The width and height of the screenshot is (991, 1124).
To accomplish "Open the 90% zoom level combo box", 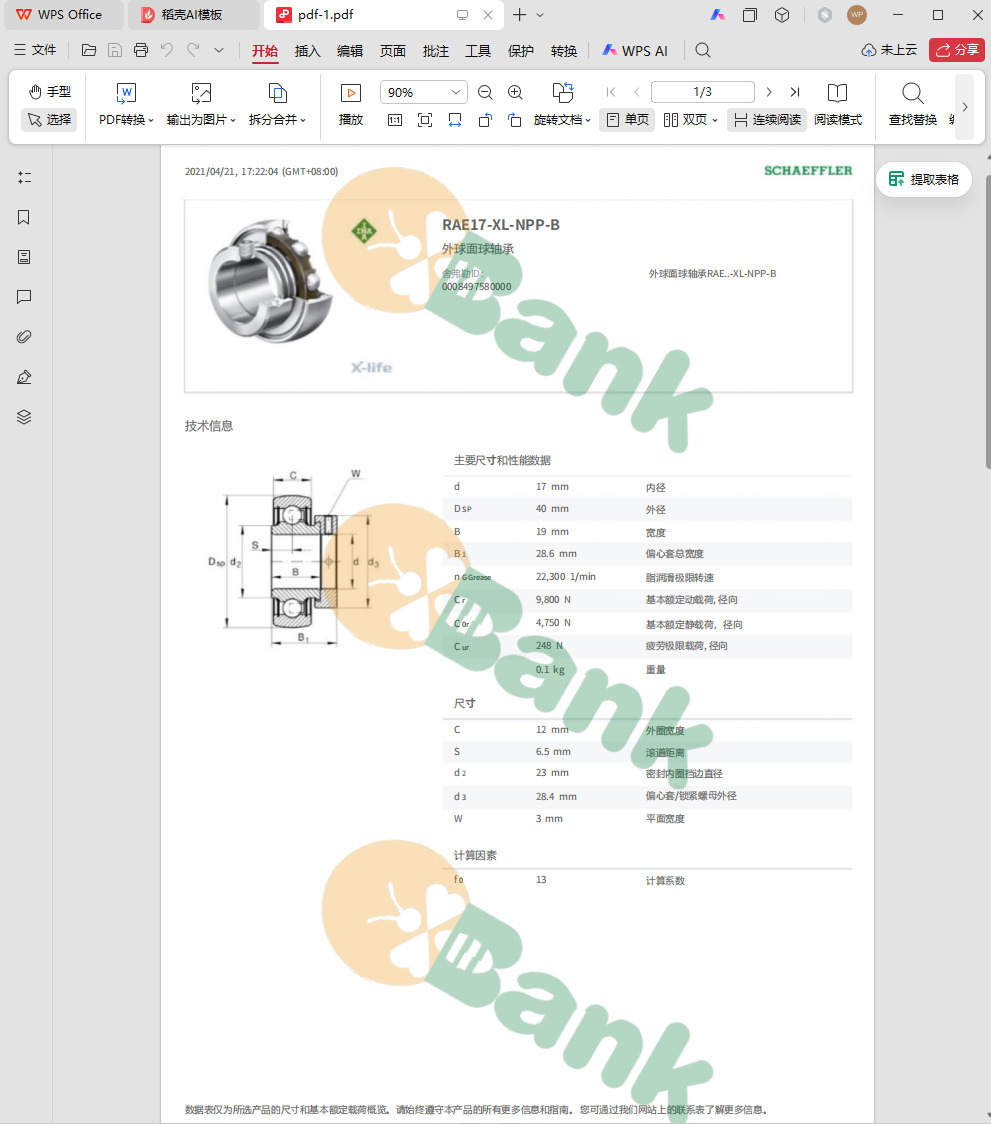I will (424, 92).
